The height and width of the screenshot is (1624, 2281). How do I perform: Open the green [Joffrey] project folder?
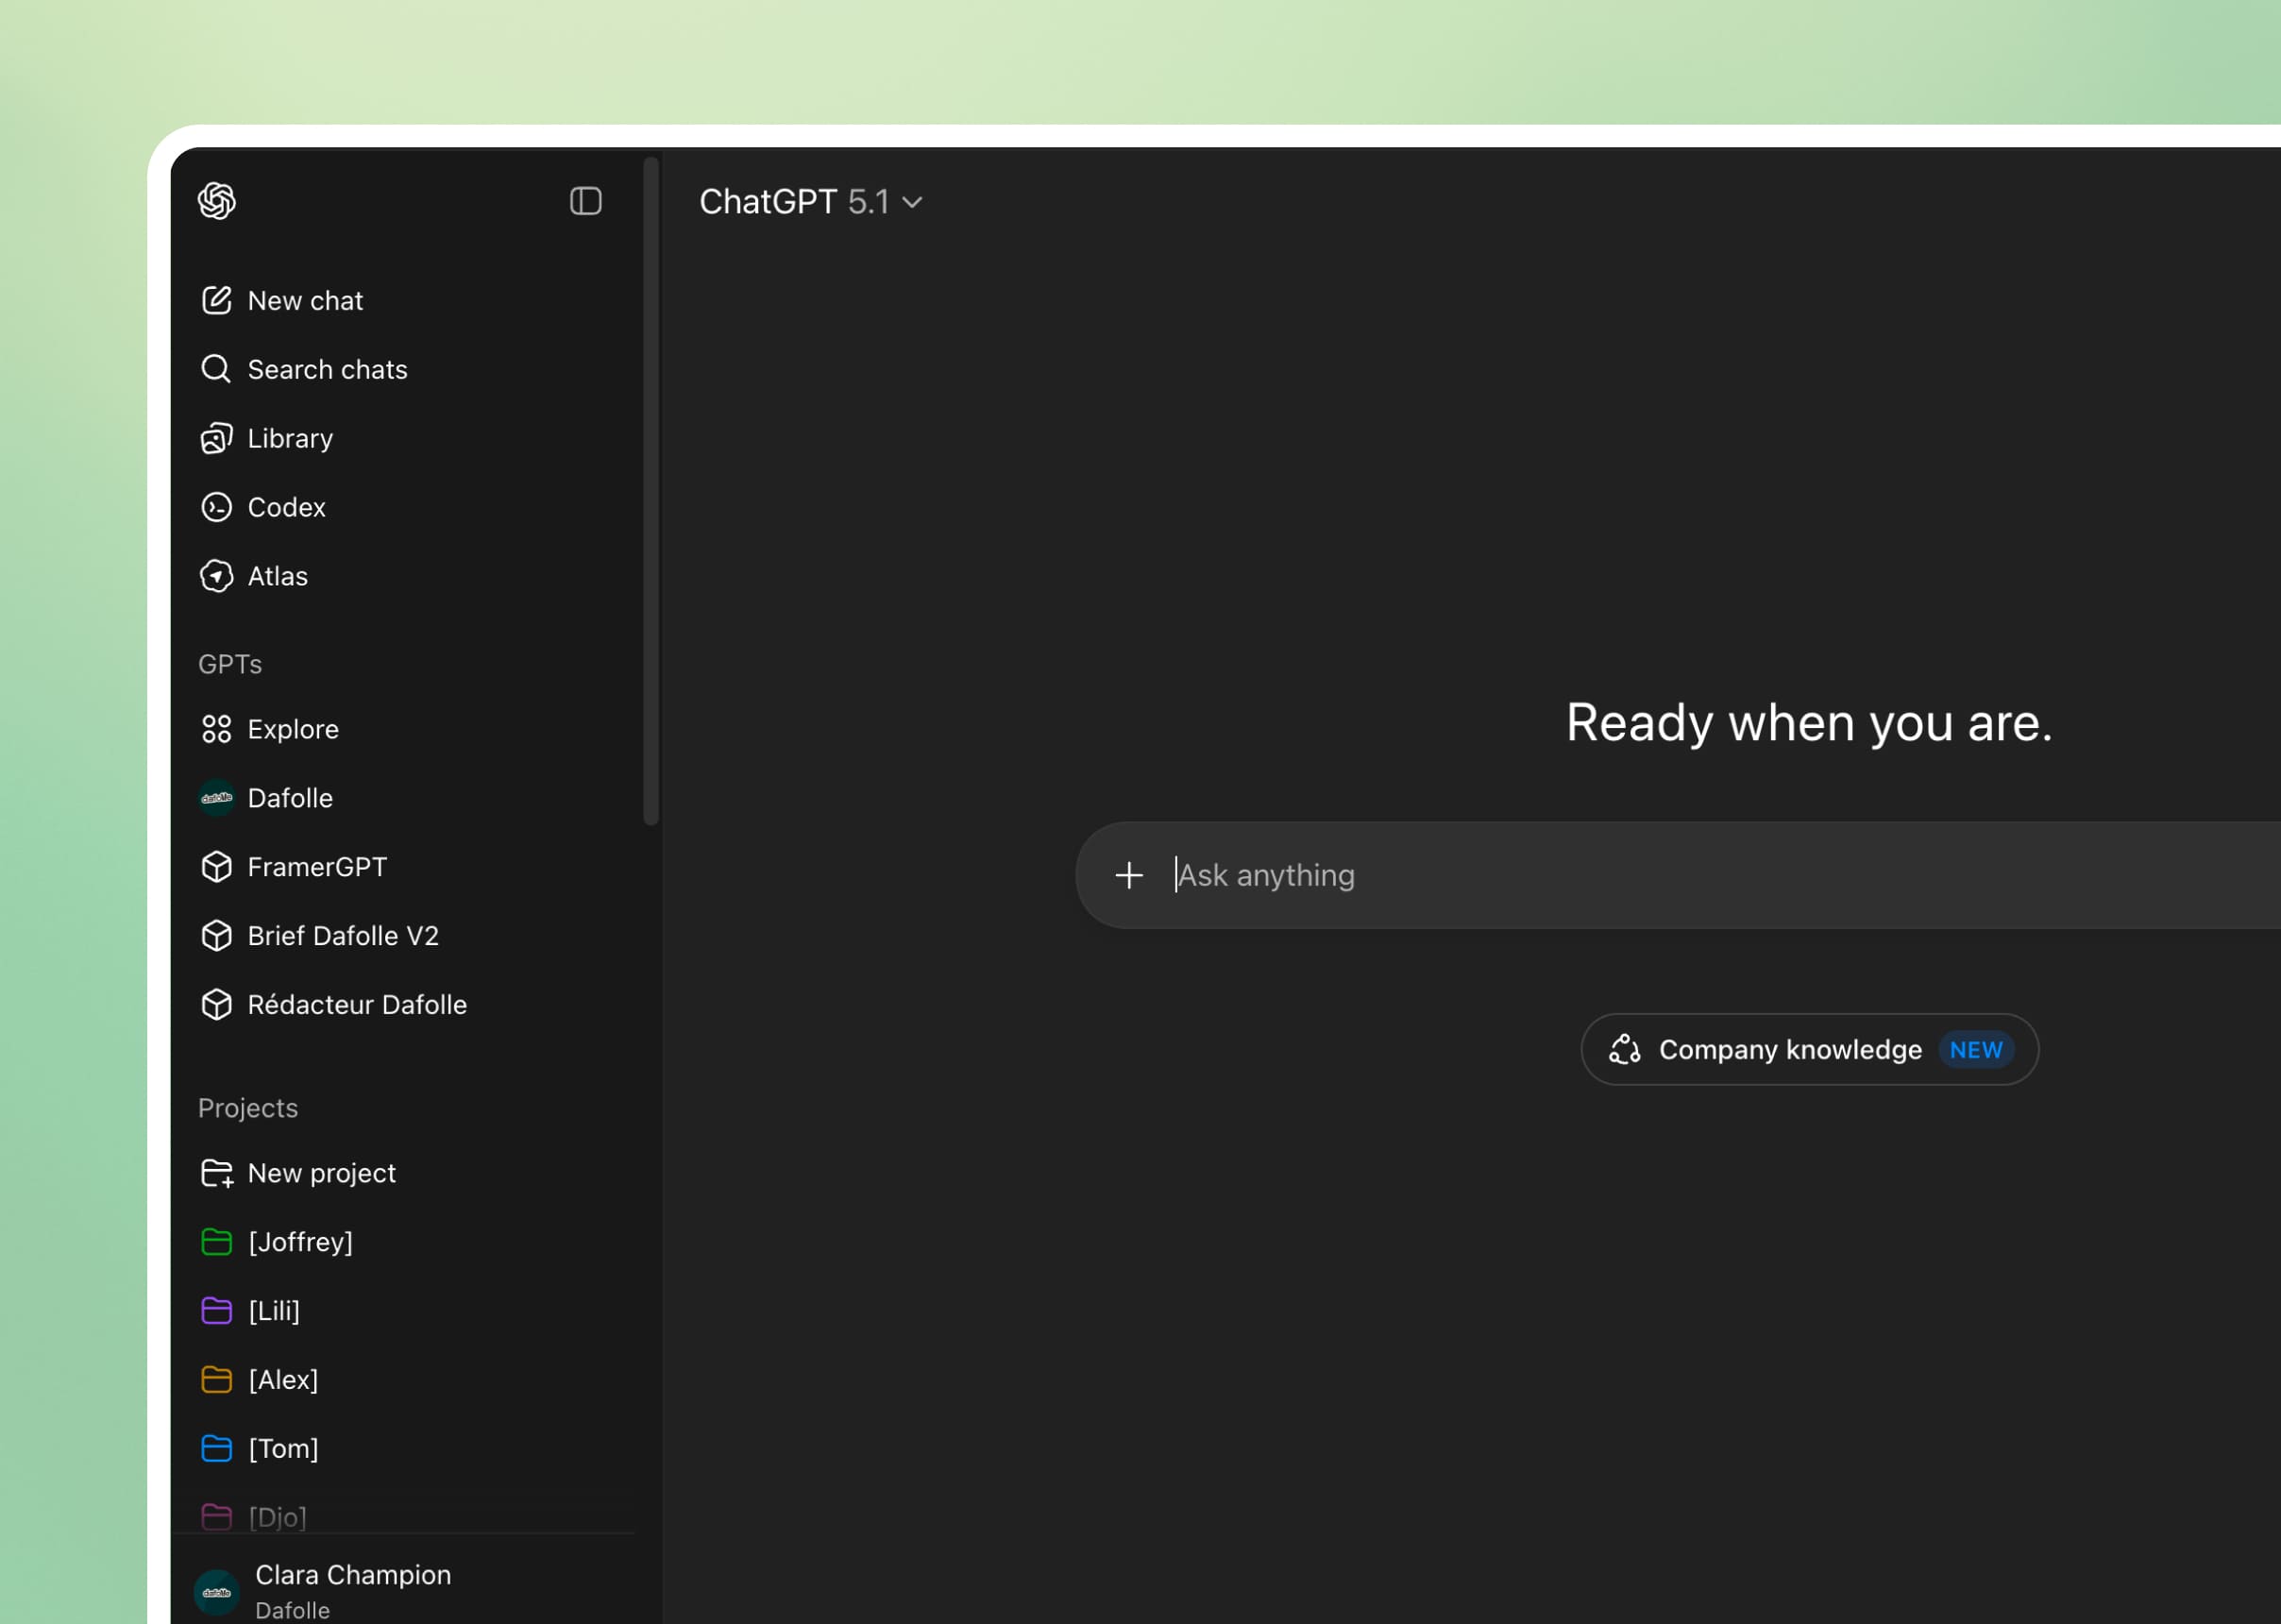pos(299,1242)
